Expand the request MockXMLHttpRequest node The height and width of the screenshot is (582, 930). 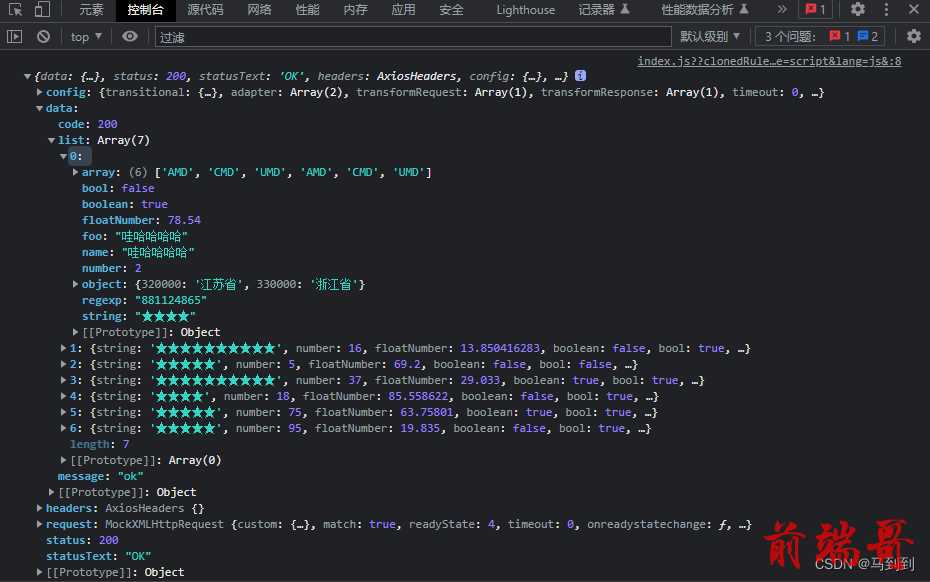pos(39,524)
